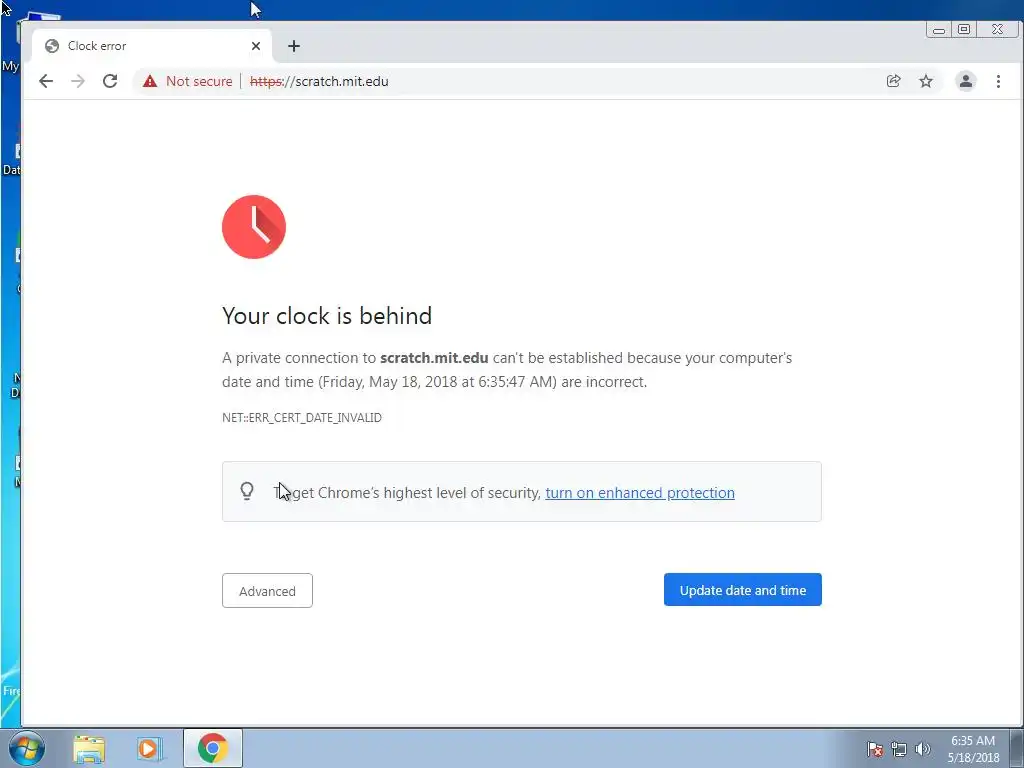Maximize the Chrome window
Screen dimensions: 1024x768
(x=964, y=29)
